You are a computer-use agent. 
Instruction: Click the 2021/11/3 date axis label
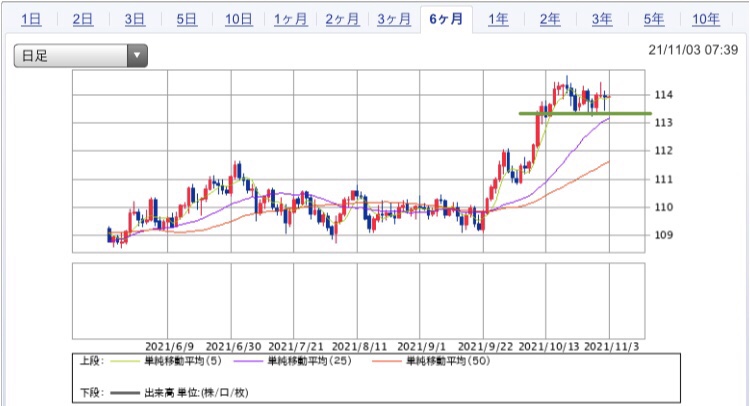[612, 347]
